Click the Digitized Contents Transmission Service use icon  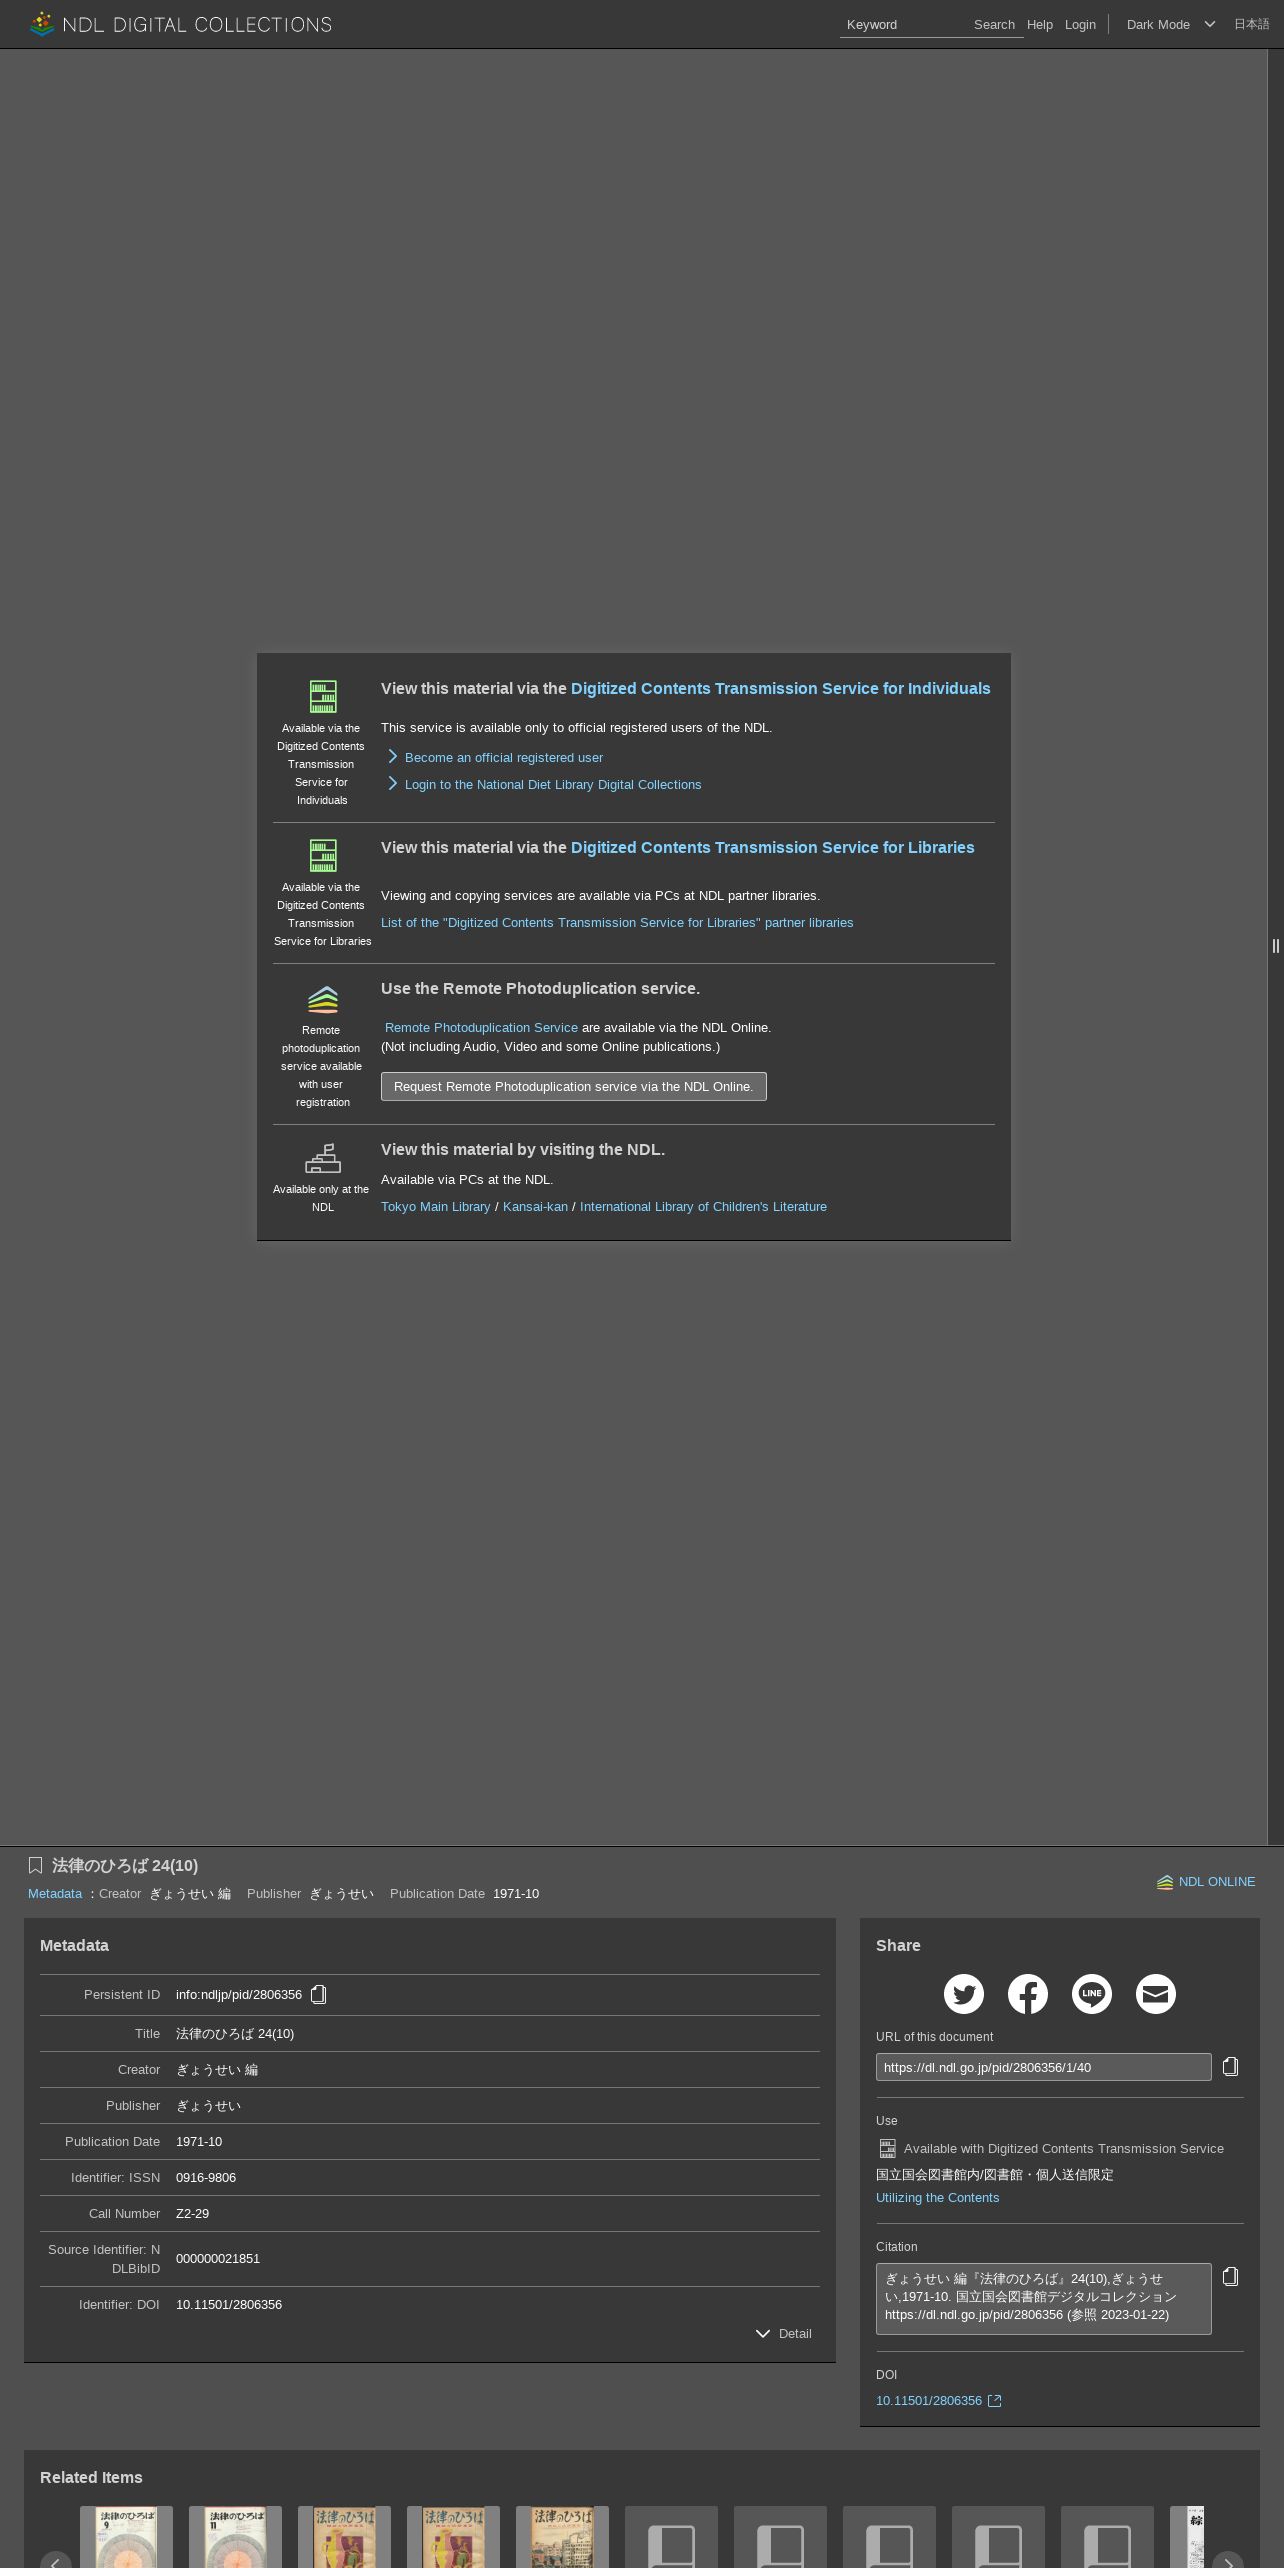coord(887,2148)
